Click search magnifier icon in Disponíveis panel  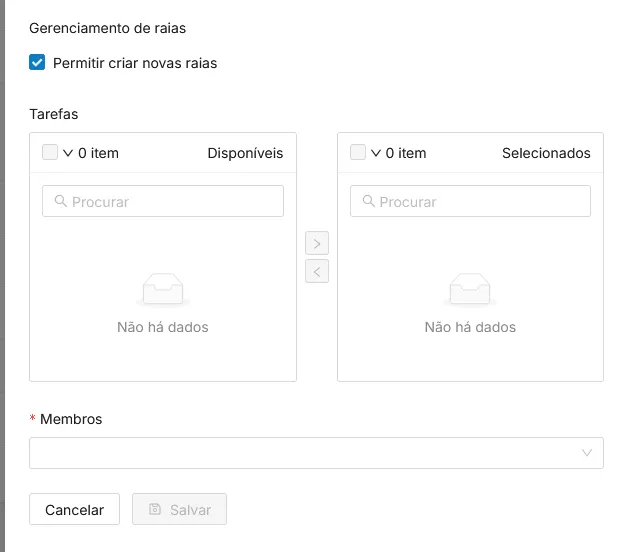point(61,201)
